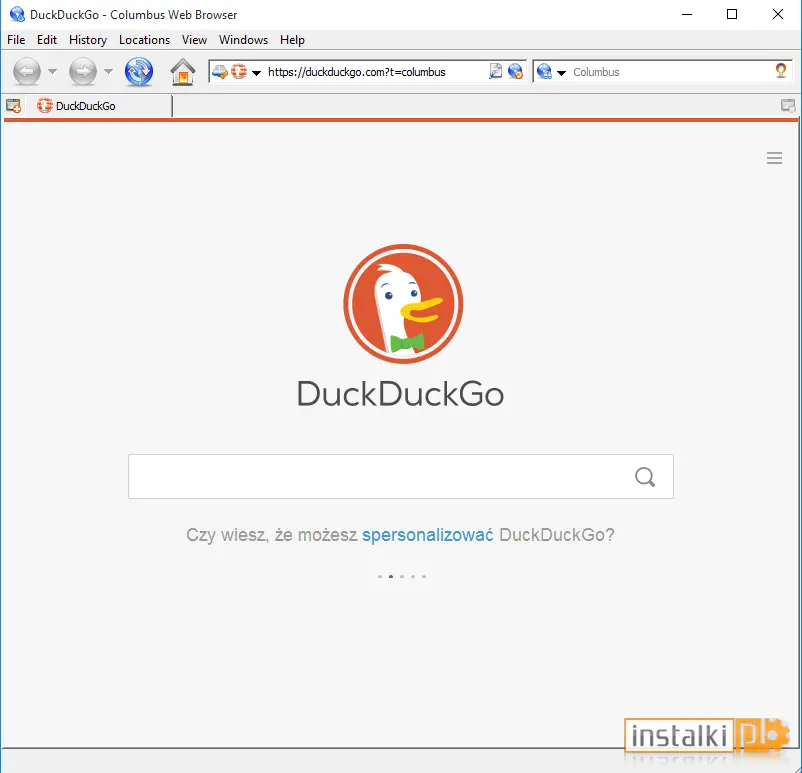802x773 pixels.
Task: Click the close tab icon at tab bar right
Action: 788,106
